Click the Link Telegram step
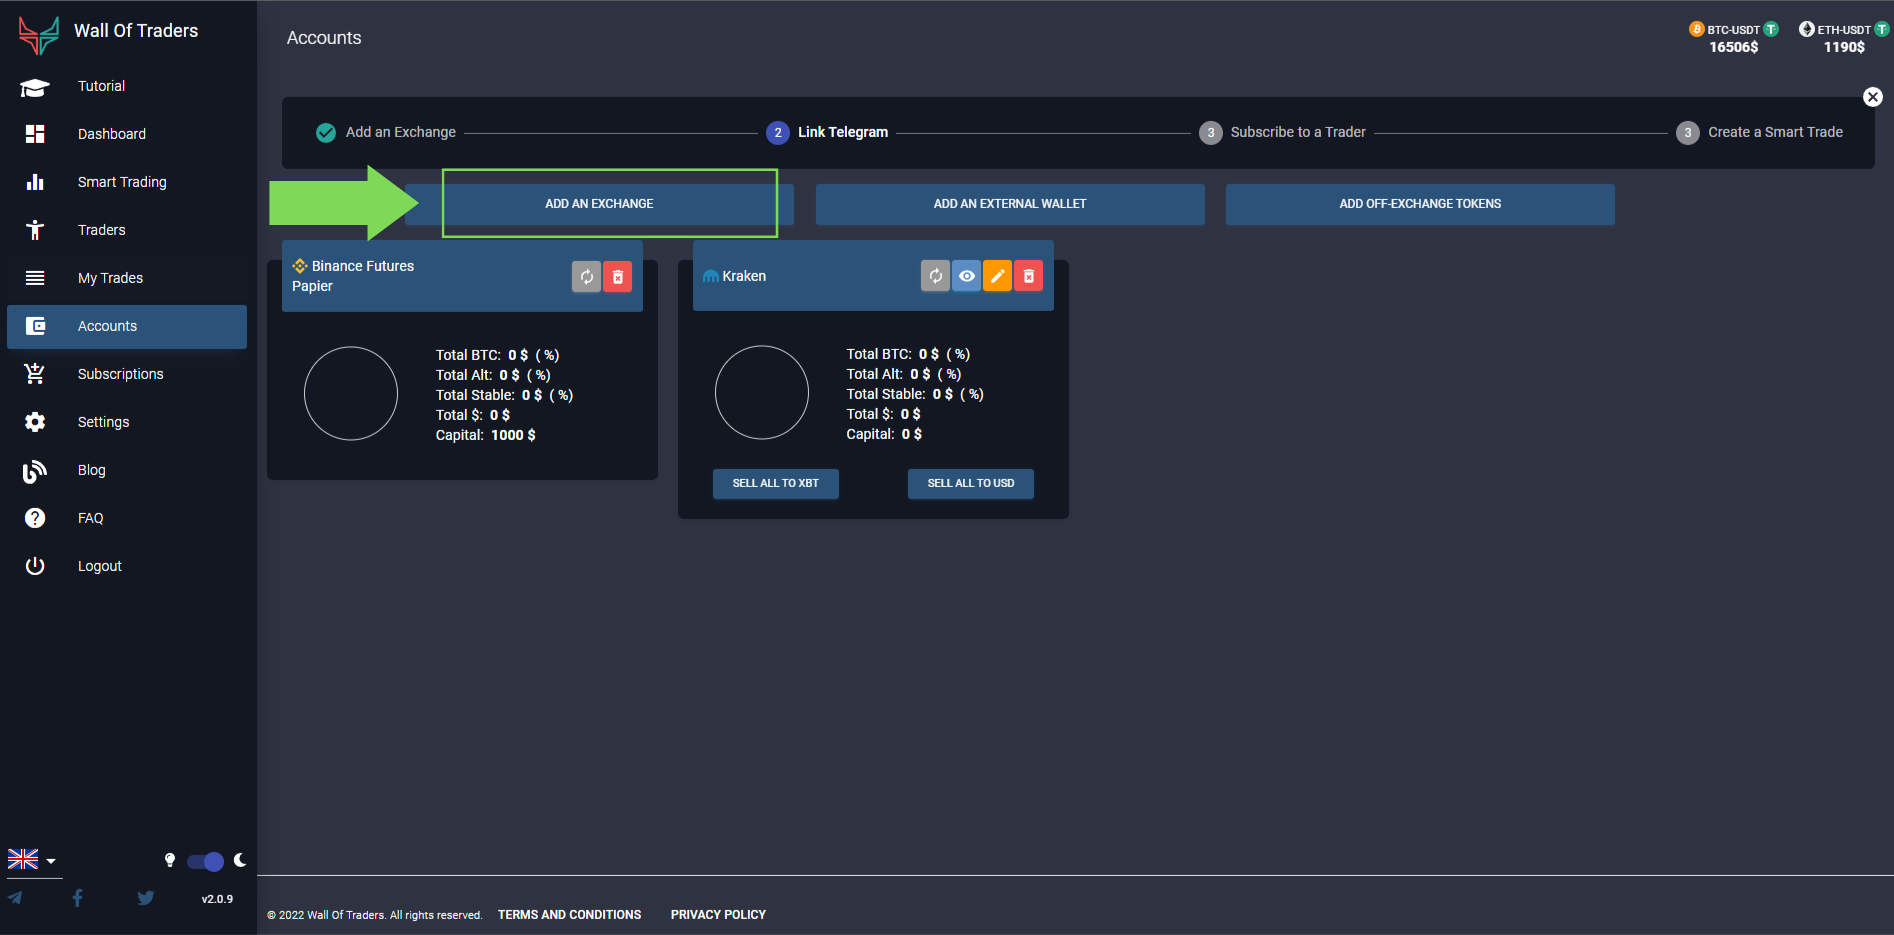The image size is (1894, 935). tap(827, 132)
